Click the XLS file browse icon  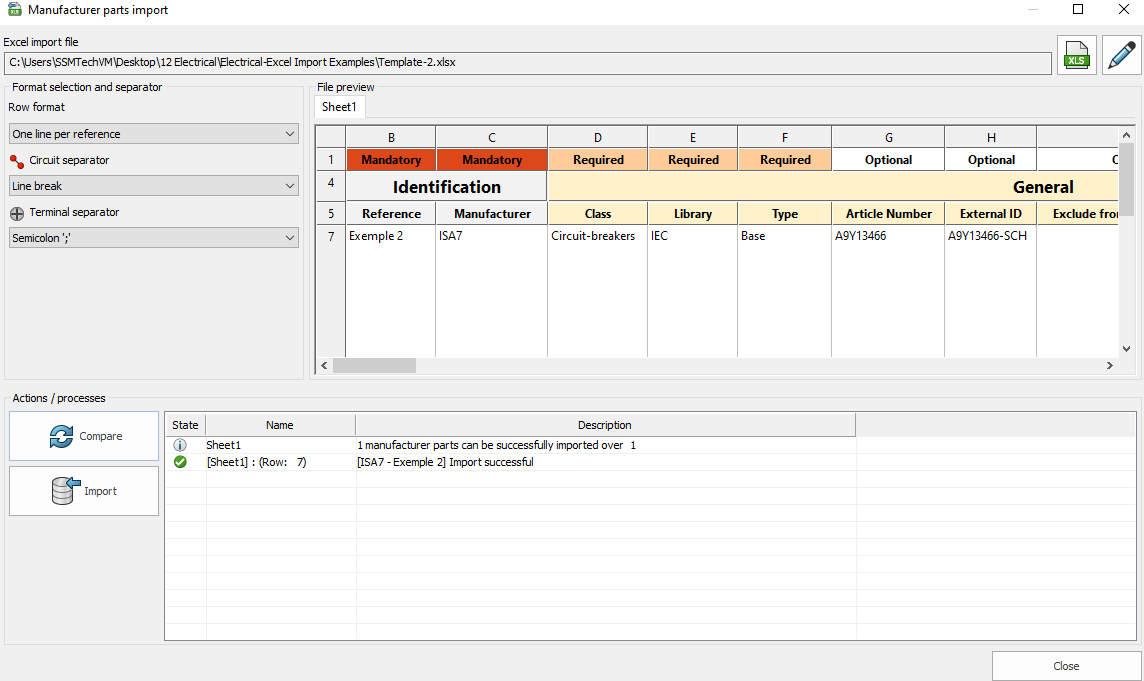point(1077,56)
